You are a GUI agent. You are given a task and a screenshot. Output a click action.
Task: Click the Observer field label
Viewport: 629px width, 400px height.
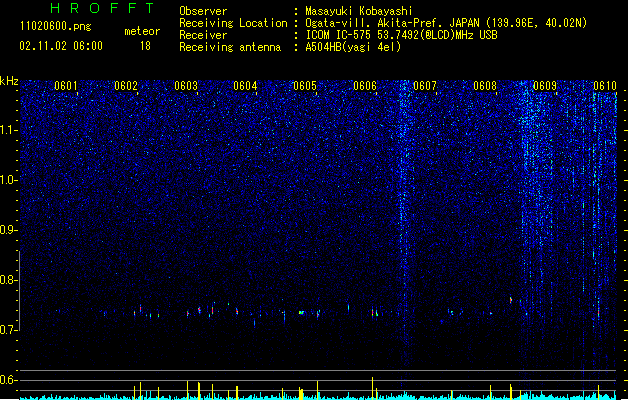pyautogui.click(x=203, y=11)
